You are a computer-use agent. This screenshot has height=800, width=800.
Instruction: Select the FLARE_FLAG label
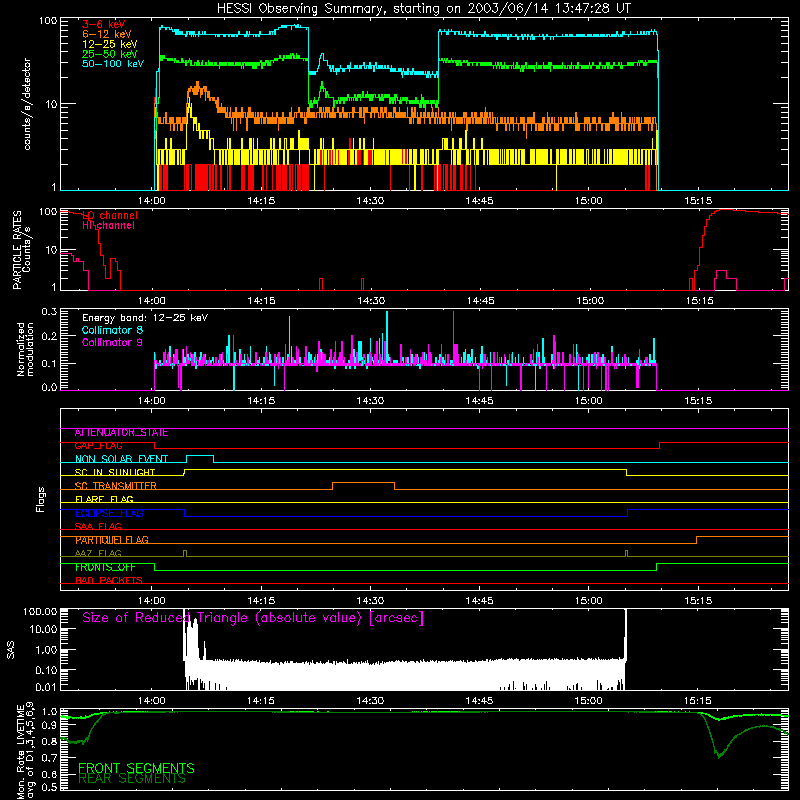104,499
